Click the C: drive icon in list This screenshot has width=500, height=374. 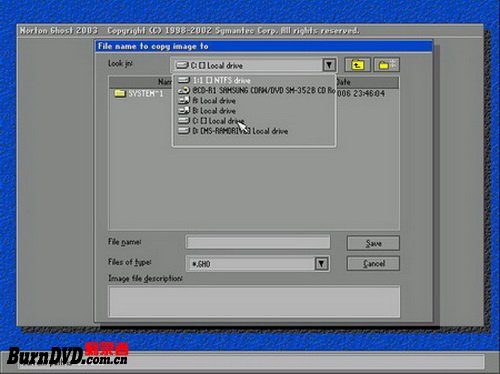click(184, 120)
